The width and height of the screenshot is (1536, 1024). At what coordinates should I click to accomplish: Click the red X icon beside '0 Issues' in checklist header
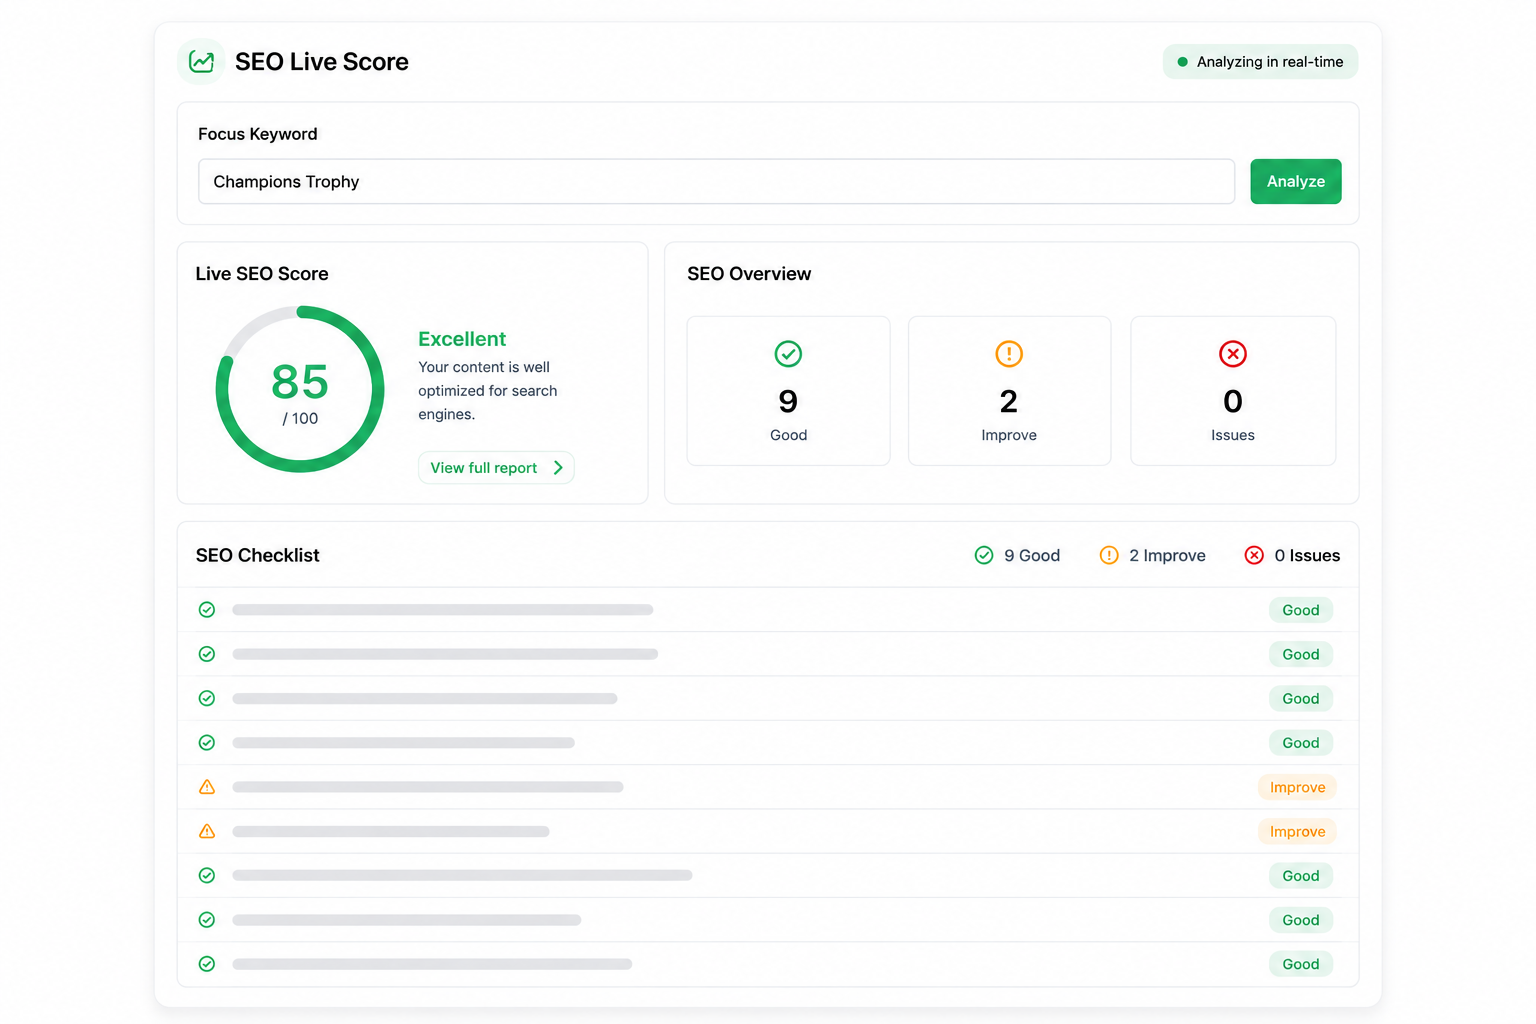coord(1254,555)
